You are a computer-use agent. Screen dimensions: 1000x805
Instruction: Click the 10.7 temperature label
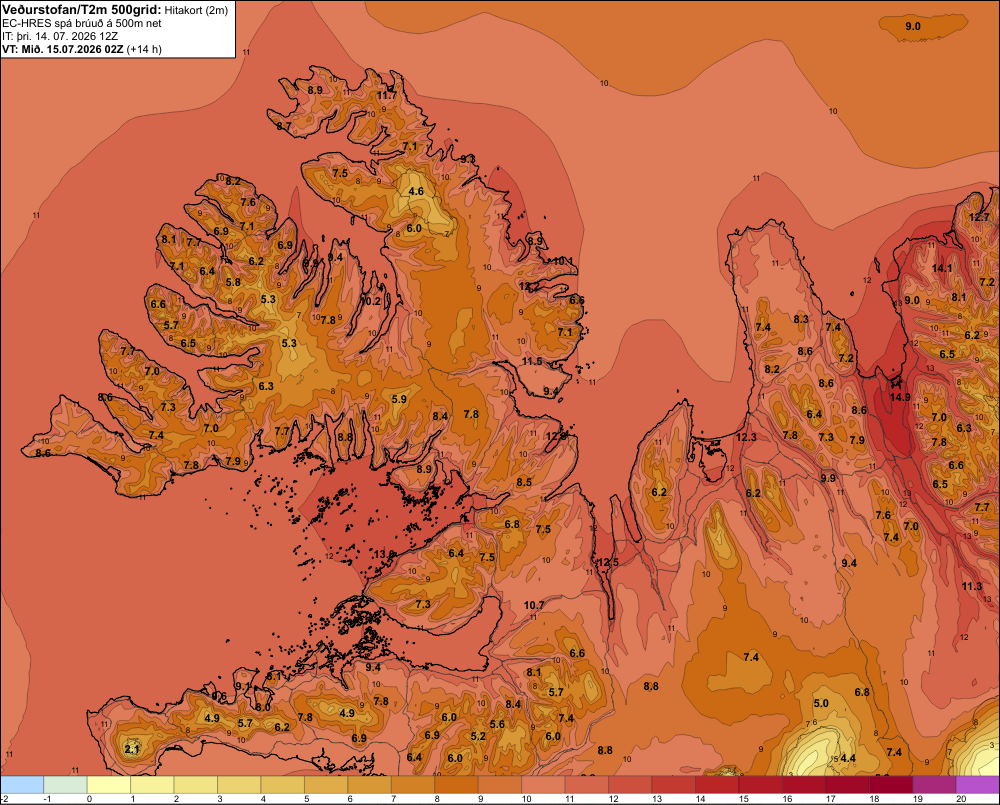click(x=534, y=605)
